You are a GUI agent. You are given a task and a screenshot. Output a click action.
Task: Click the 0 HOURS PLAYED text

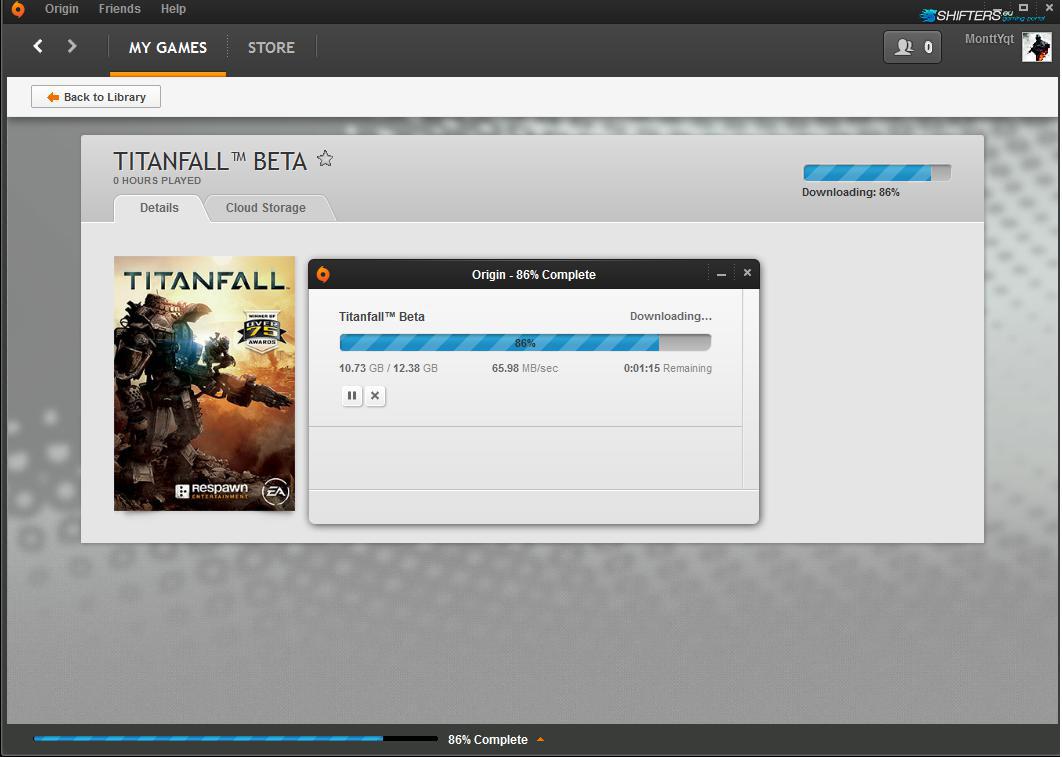coord(157,181)
